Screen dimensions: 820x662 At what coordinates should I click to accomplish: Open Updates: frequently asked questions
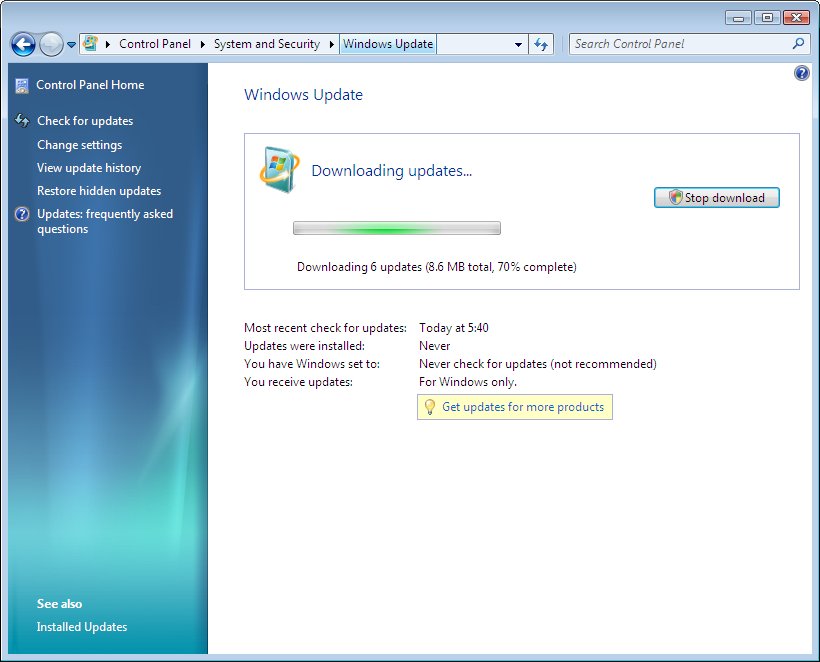click(x=105, y=221)
